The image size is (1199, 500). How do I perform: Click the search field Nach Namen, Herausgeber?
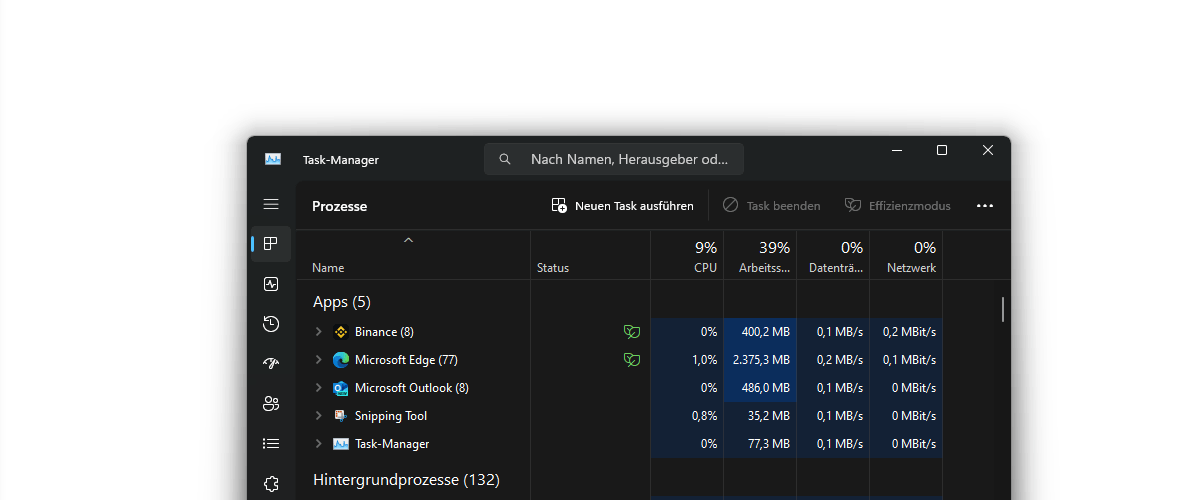tap(613, 159)
